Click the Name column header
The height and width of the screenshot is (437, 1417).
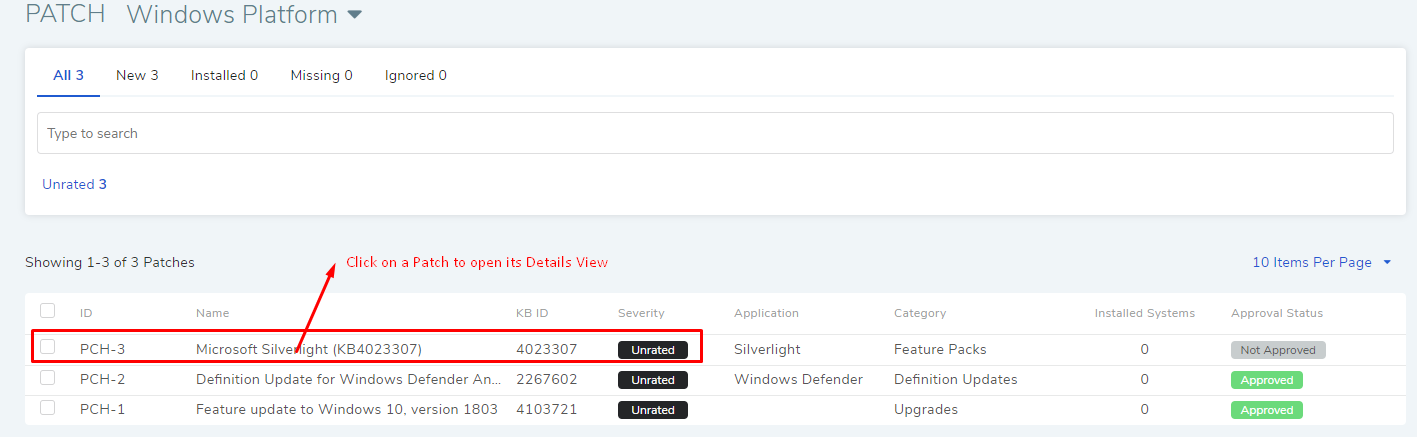point(212,313)
